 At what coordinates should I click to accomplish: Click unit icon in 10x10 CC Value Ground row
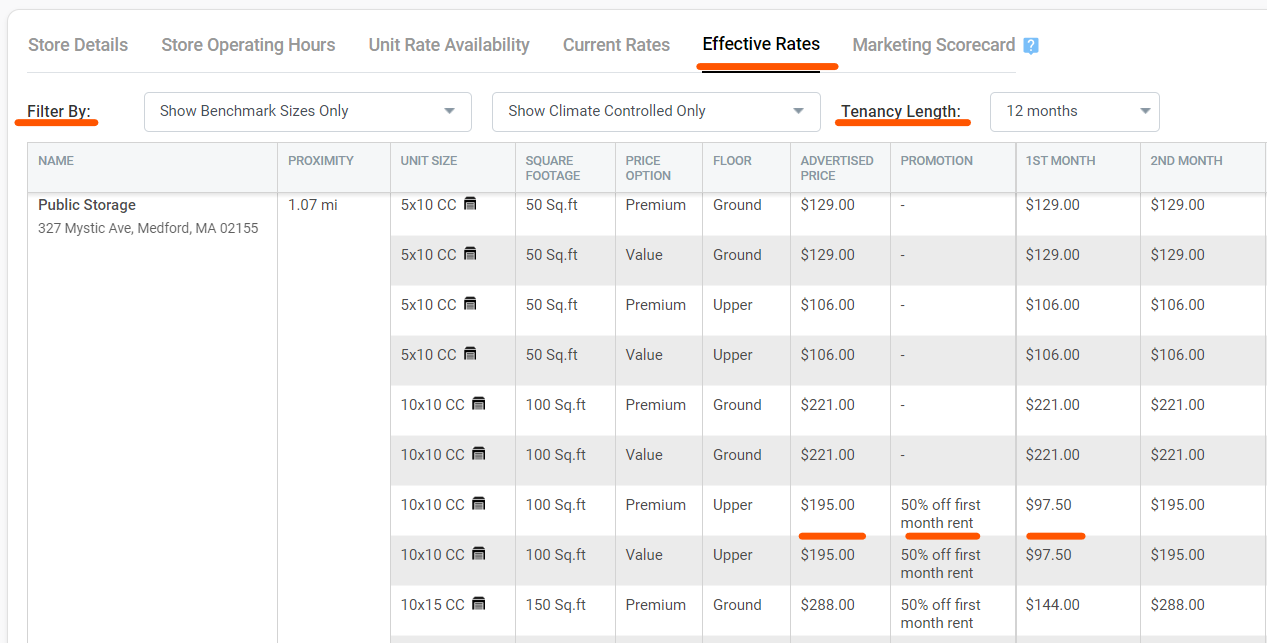click(x=478, y=454)
